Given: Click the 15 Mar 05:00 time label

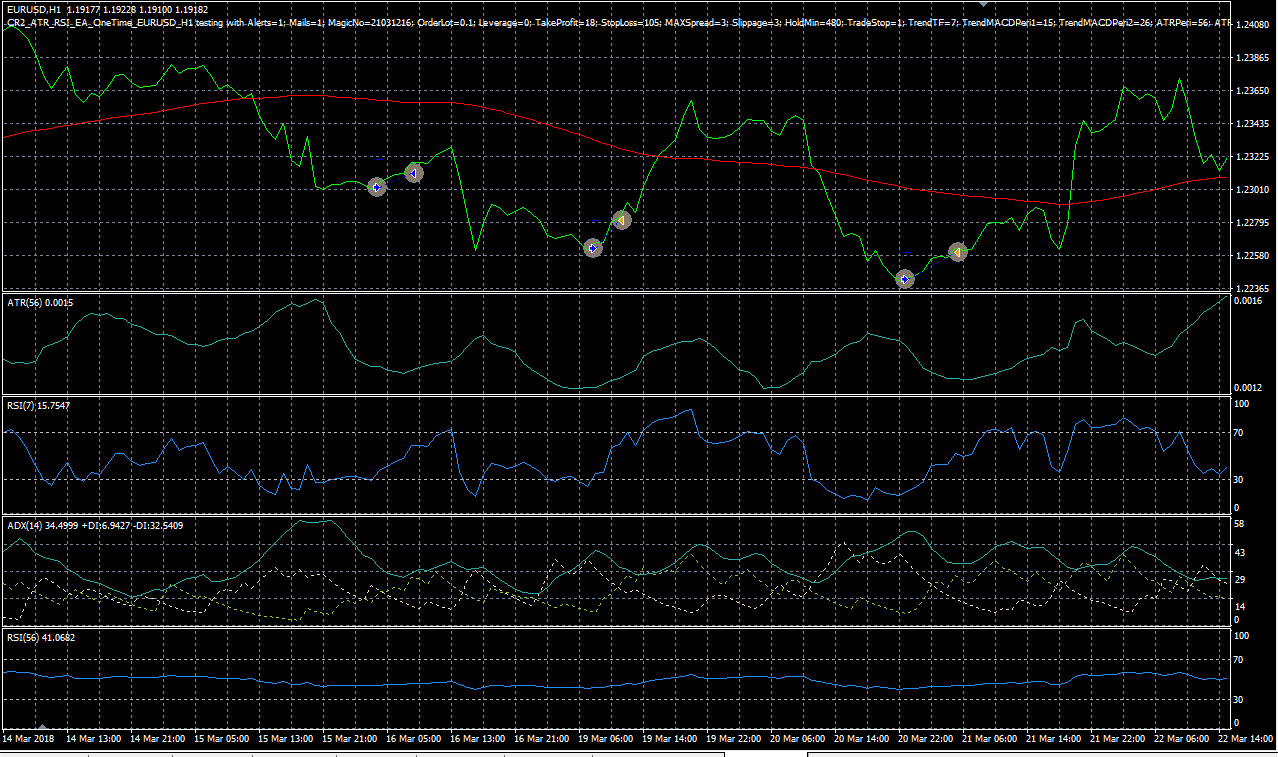Looking at the screenshot, I should click(x=220, y=738).
